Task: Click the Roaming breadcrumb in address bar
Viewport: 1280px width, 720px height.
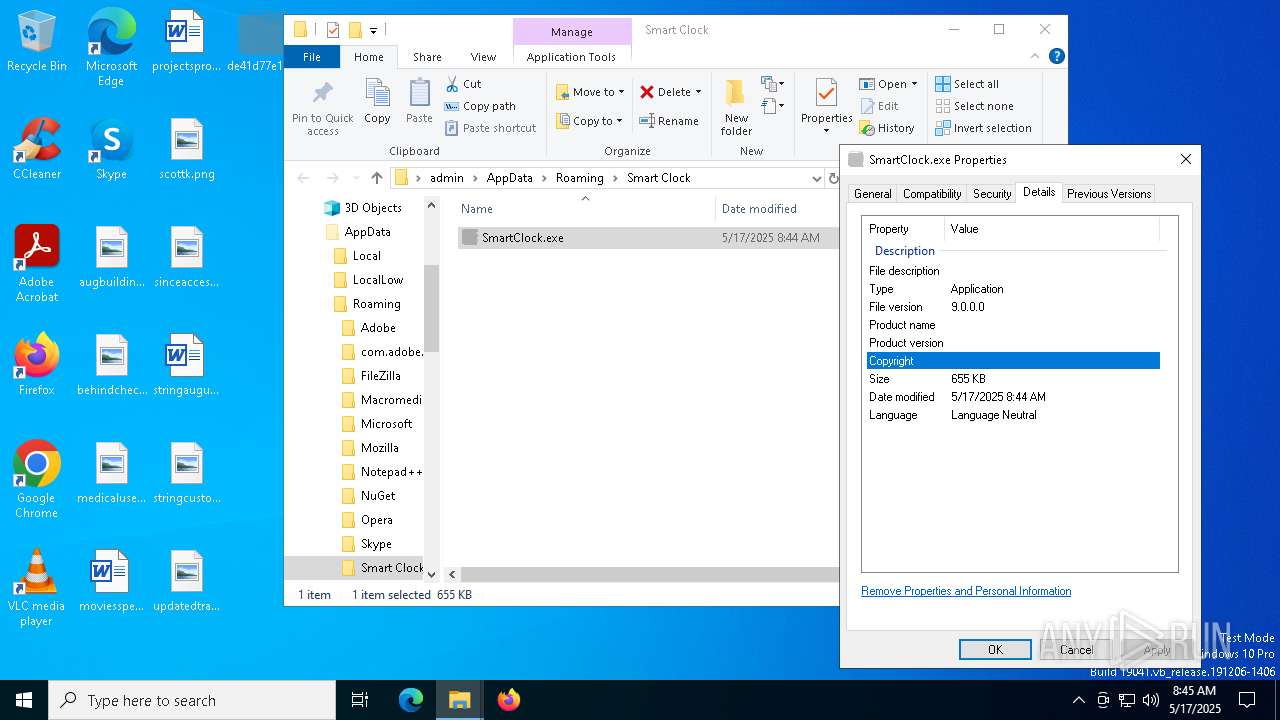Action: [580, 178]
